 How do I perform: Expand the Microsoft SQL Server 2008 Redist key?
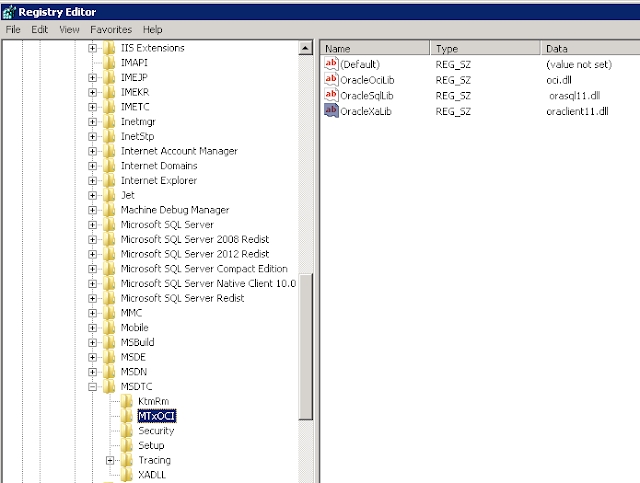click(92, 239)
